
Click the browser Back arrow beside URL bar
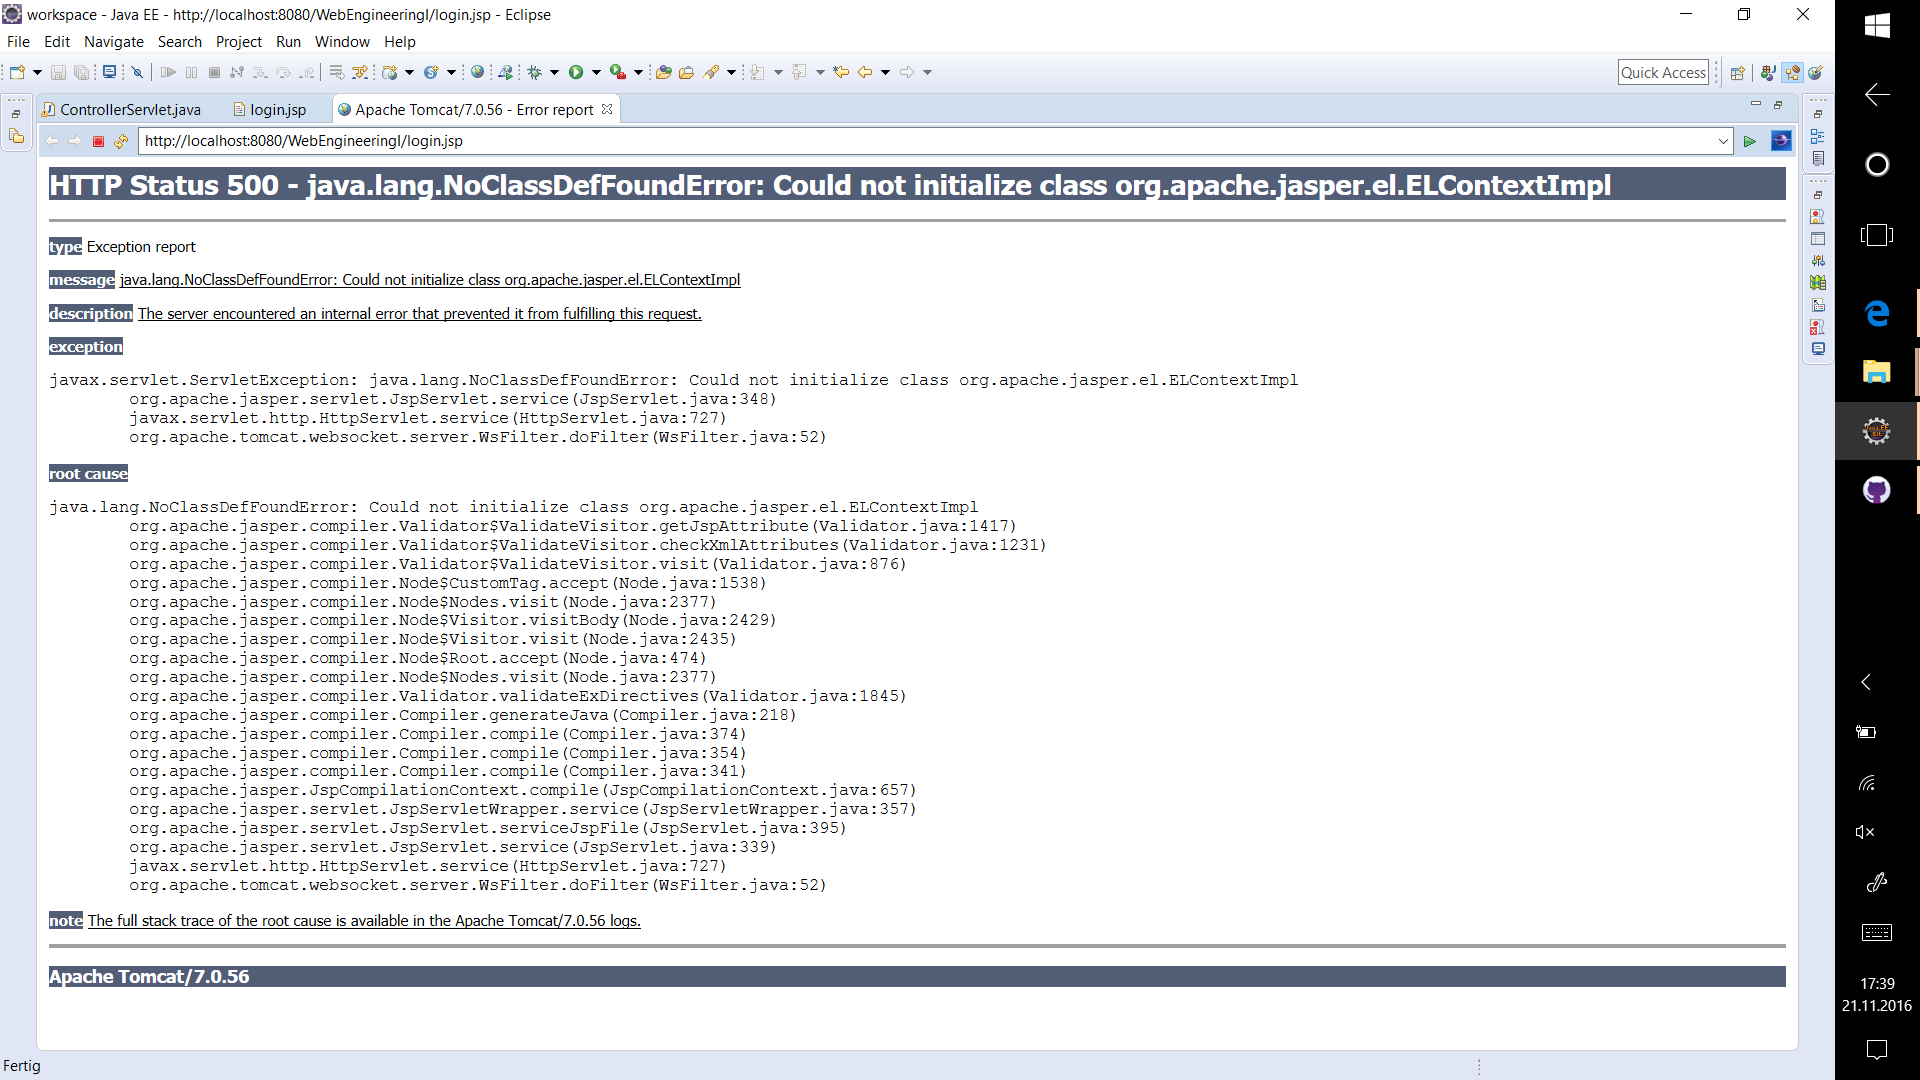pos(52,141)
